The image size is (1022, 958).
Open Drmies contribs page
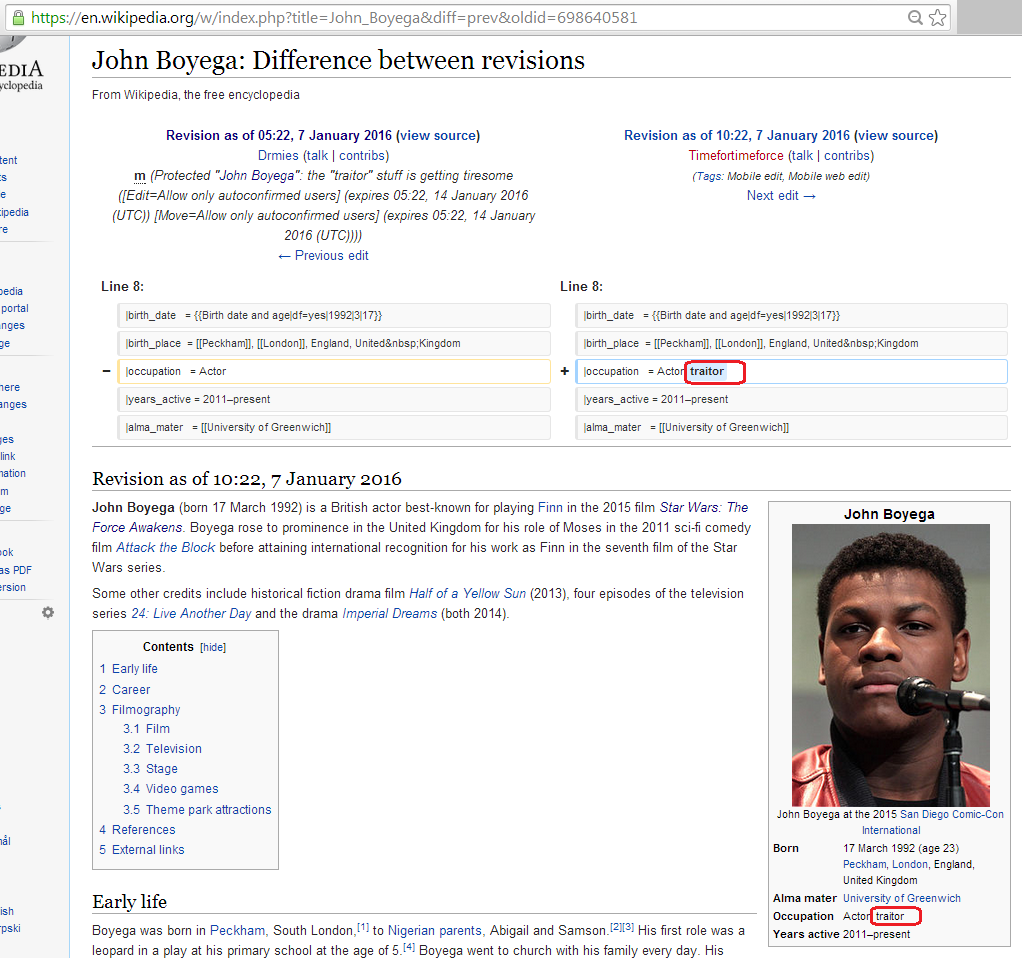click(x=362, y=156)
